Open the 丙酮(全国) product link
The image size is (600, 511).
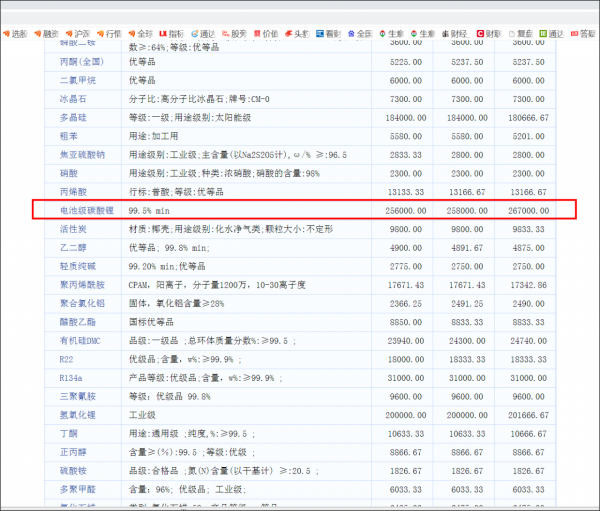coord(82,62)
